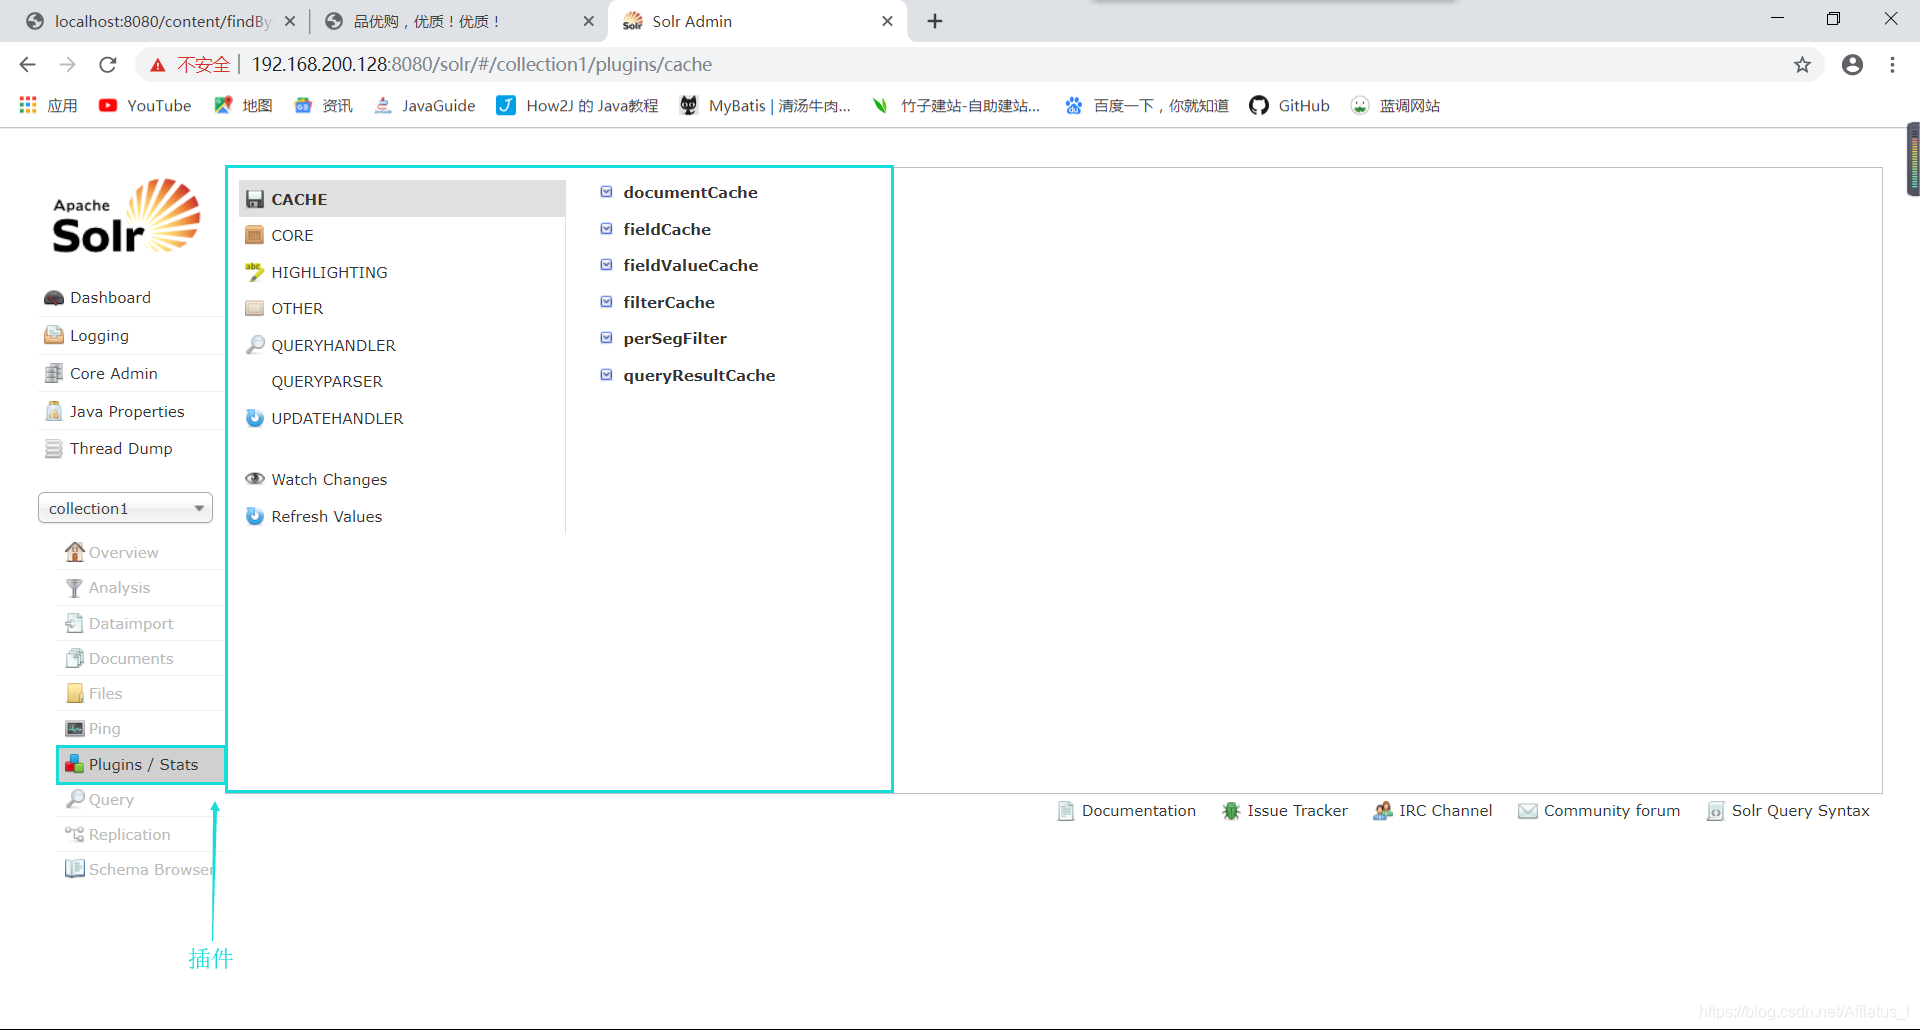Open the Chrome profile avatar
1920x1030 pixels.
click(1853, 65)
